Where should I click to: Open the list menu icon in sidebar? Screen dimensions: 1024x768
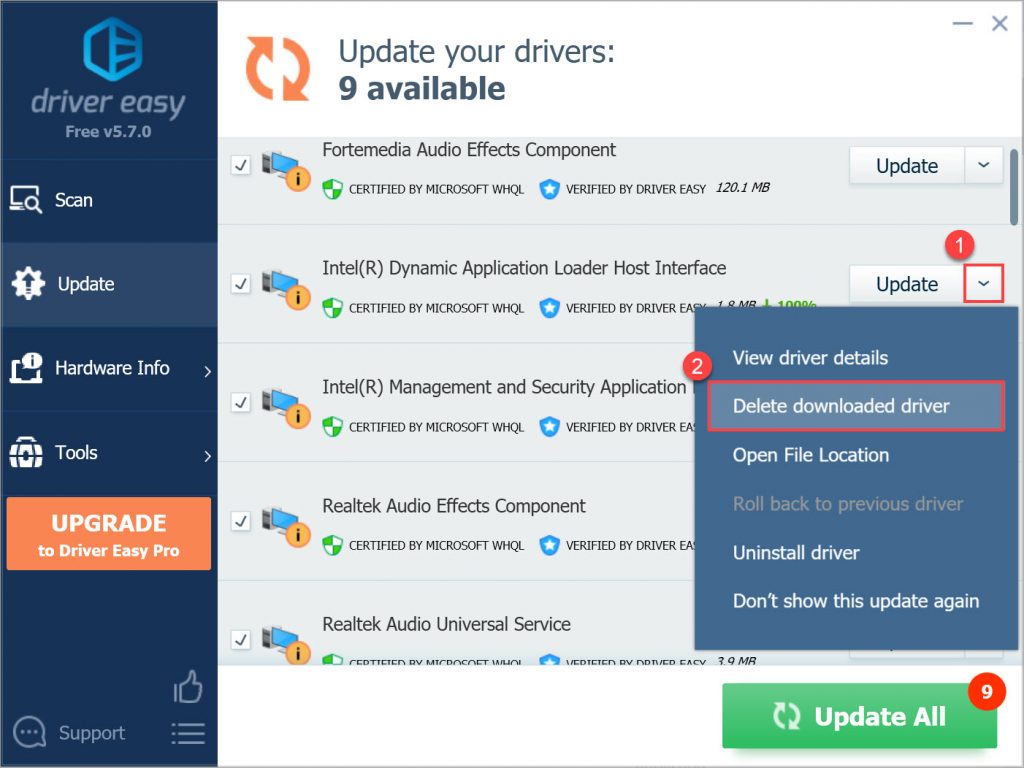click(x=188, y=733)
